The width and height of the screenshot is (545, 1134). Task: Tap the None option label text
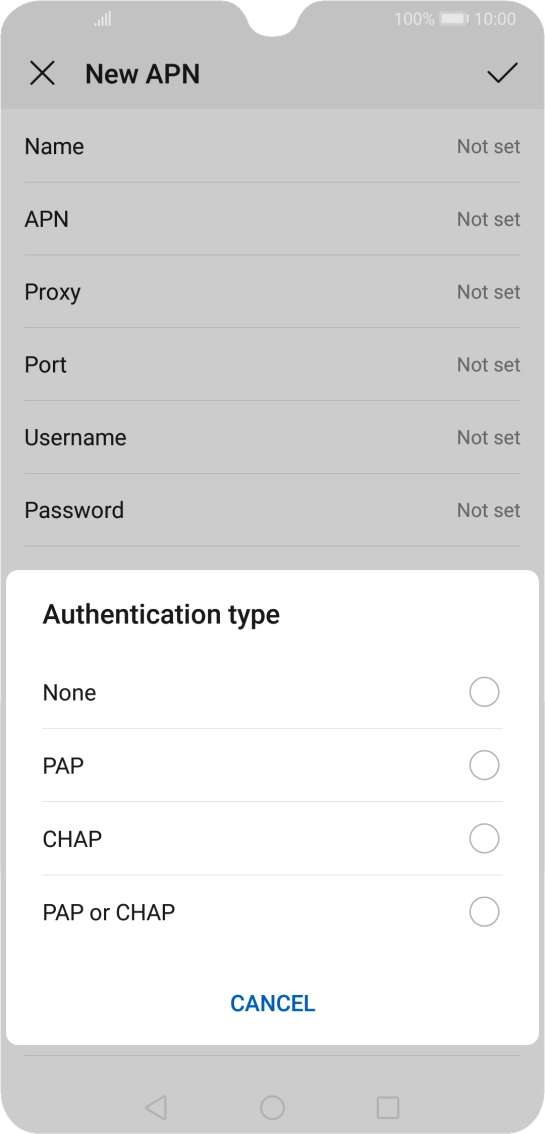pos(69,693)
